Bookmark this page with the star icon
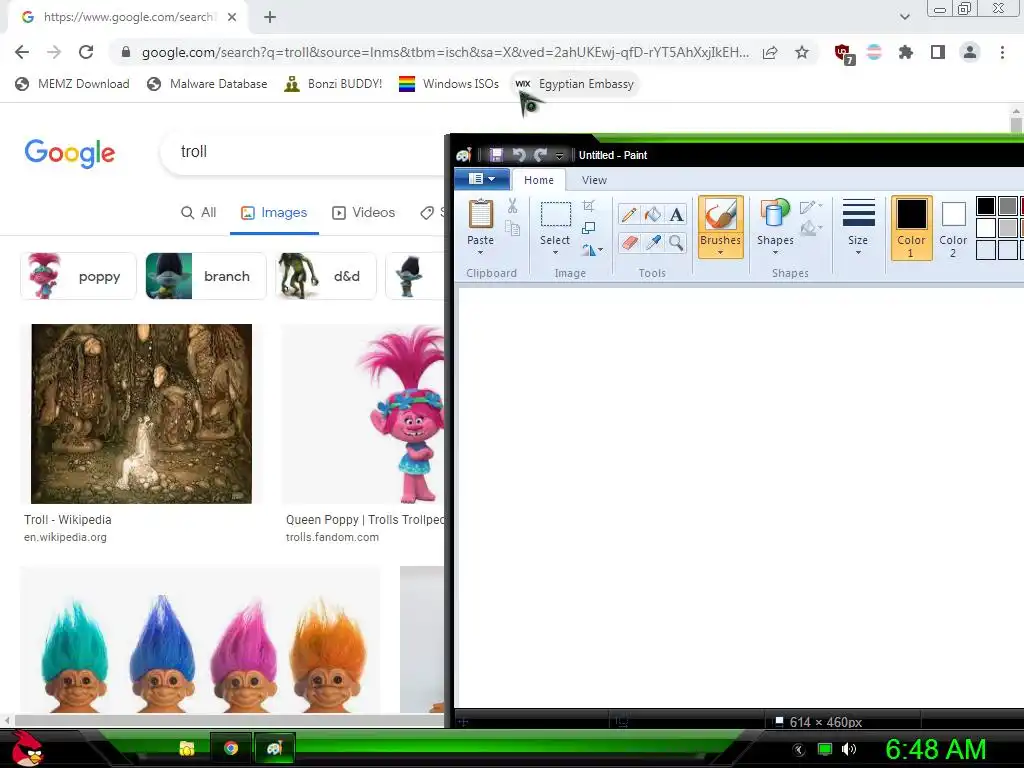The height and width of the screenshot is (768, 1024). point(802,52)
